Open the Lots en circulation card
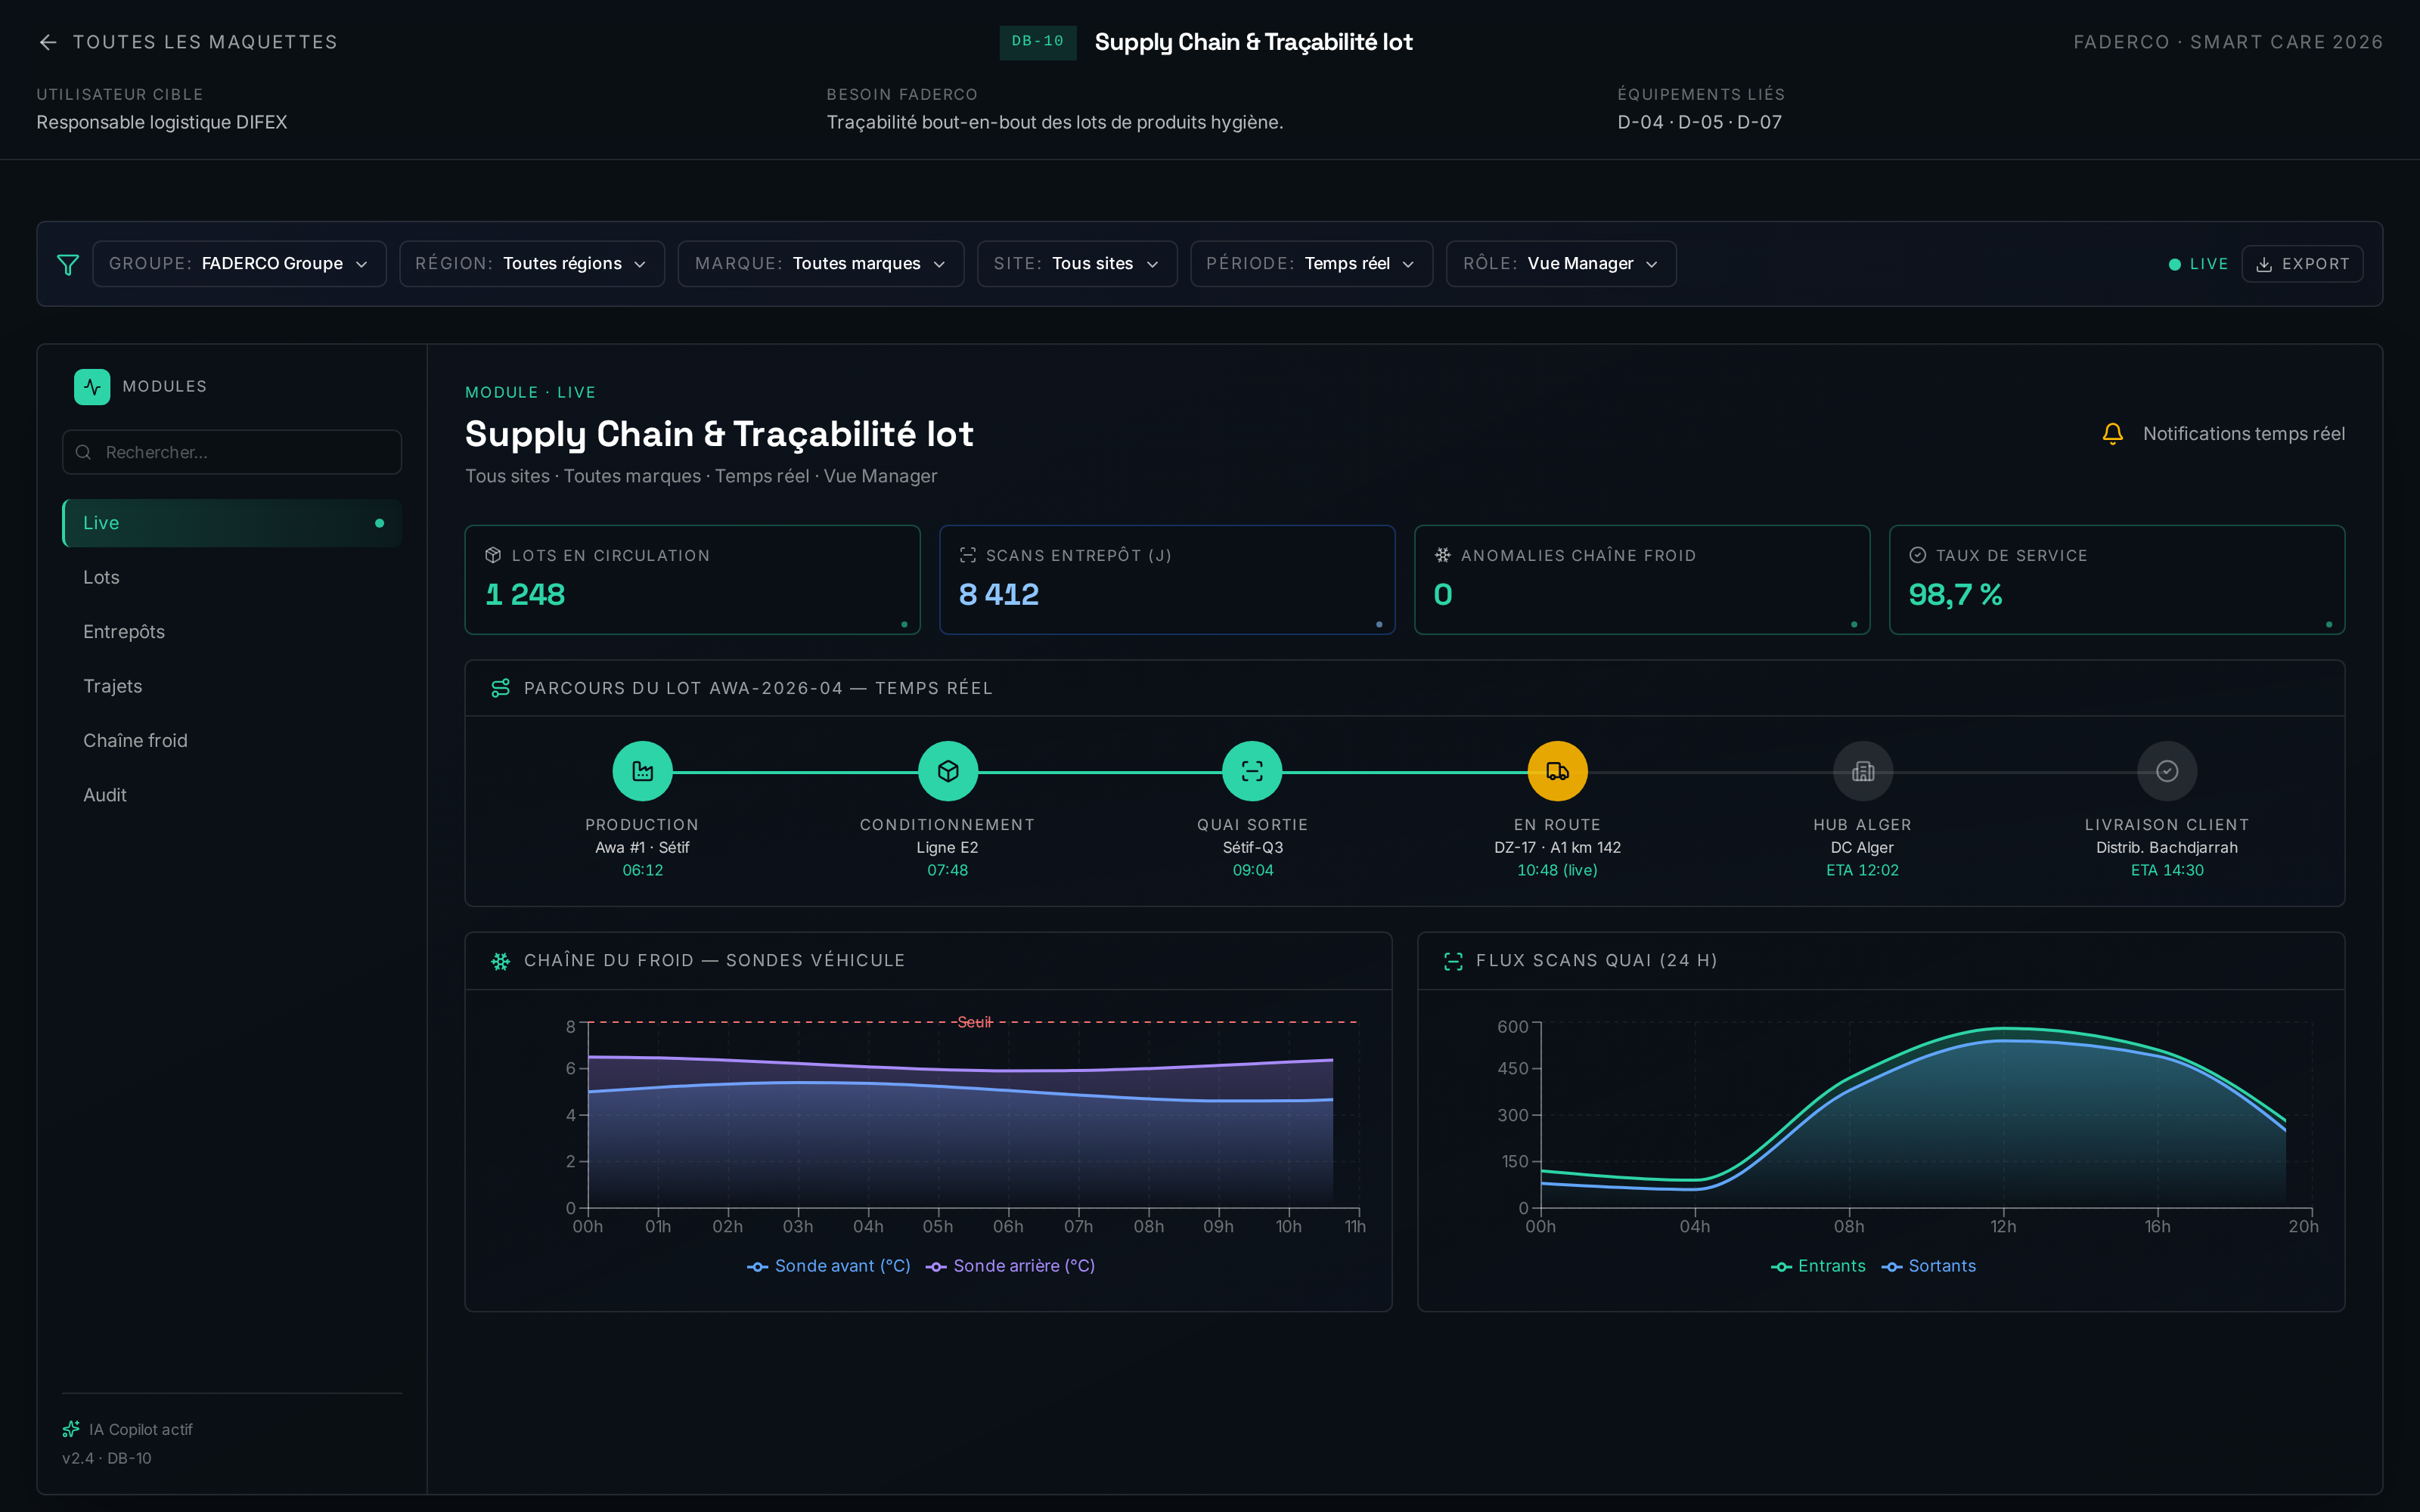Viewport: 2420px width, 1512px height. click(692, 580)
